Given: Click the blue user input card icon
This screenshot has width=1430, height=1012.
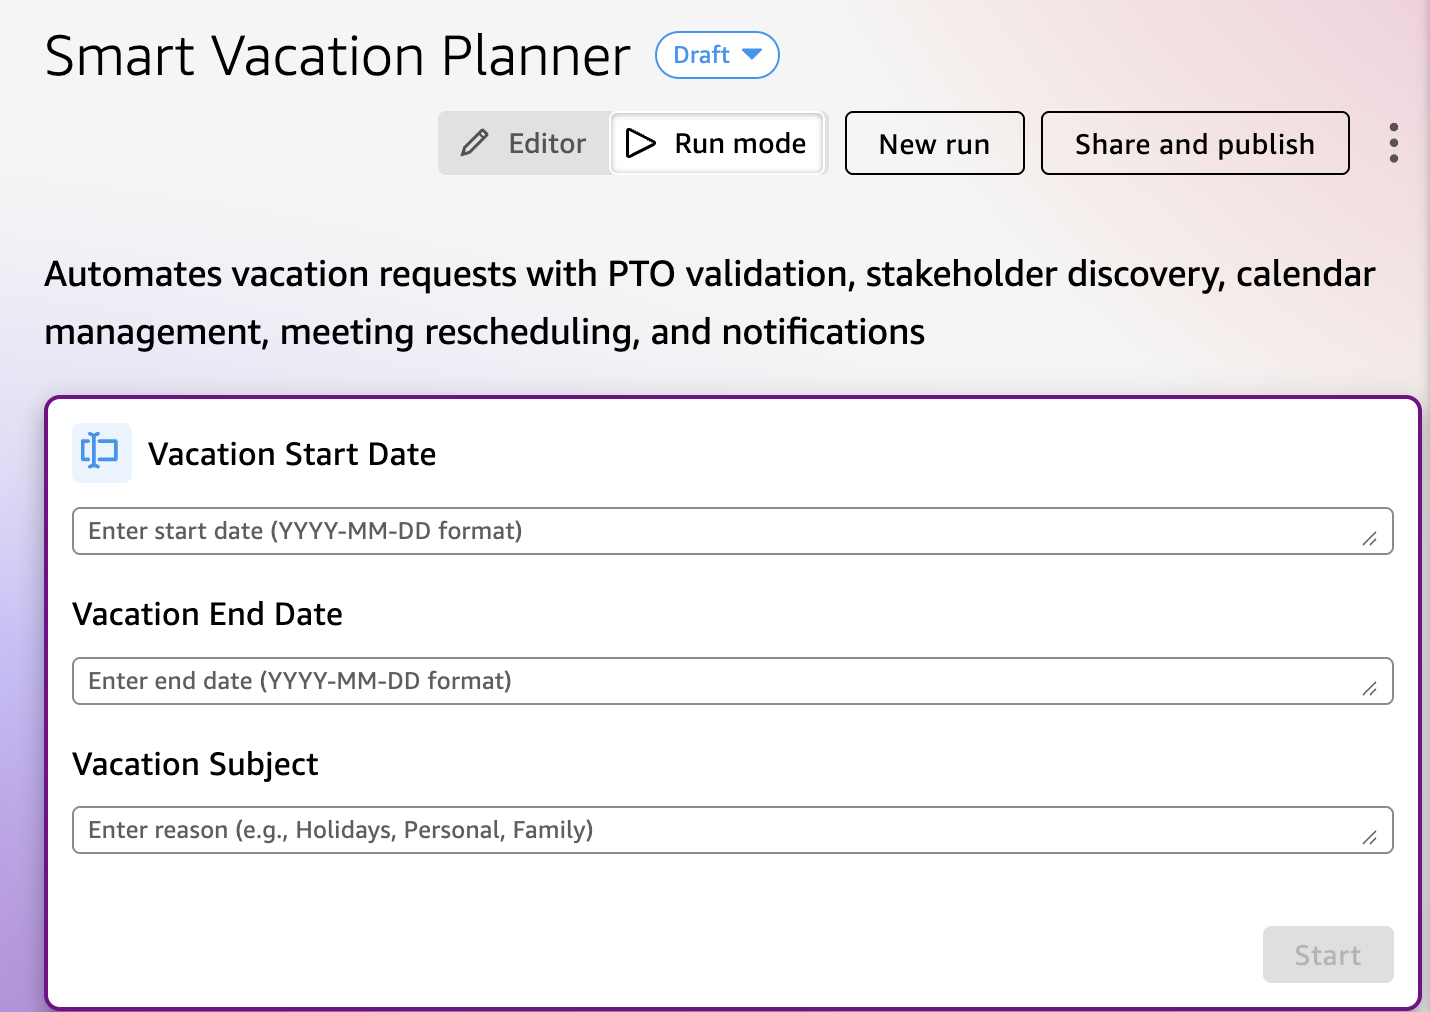Looking at the screenshot, I should click(x=101, y=453).
